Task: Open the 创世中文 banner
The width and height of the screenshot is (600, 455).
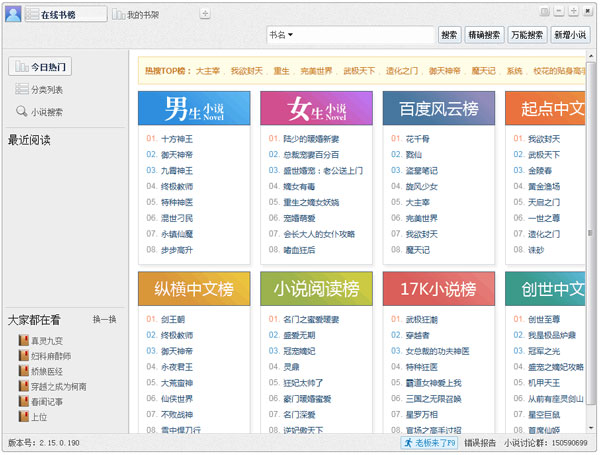Action: [545, 289]
